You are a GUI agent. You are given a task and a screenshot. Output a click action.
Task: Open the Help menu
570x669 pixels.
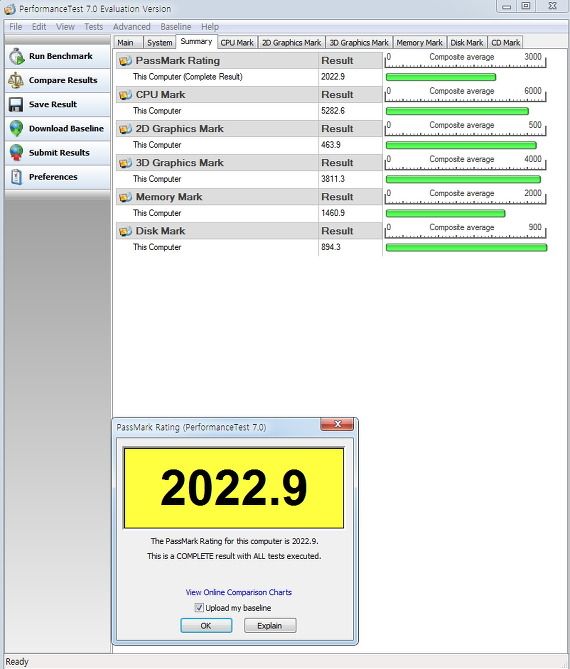(x=210, y=26)
